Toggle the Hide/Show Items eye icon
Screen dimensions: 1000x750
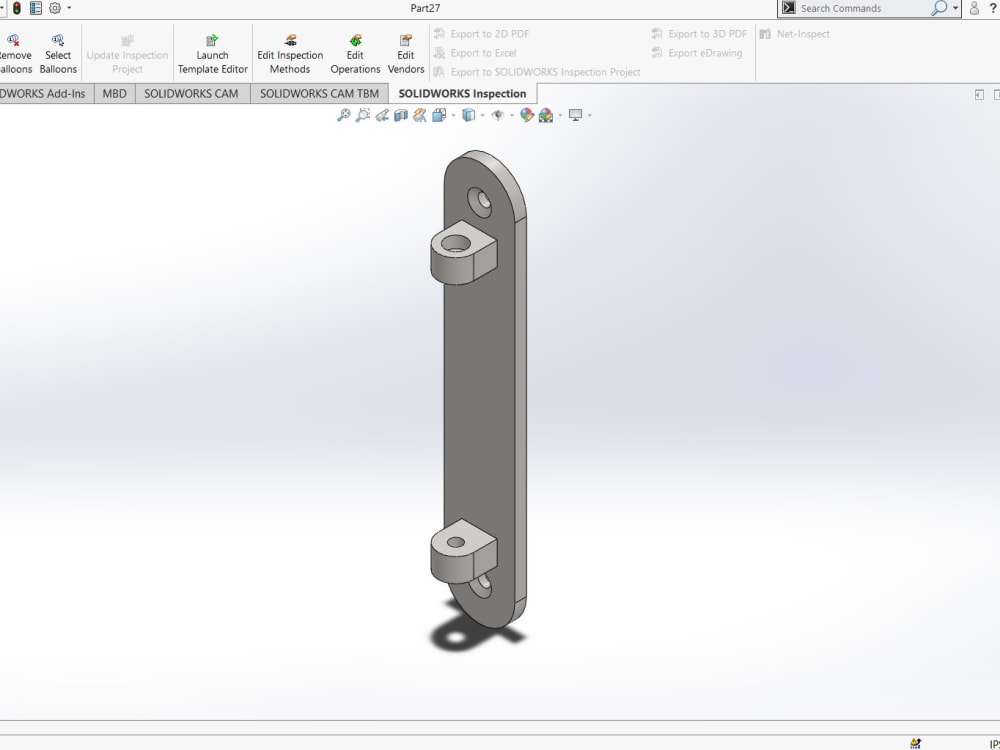(x=498, y=114)
